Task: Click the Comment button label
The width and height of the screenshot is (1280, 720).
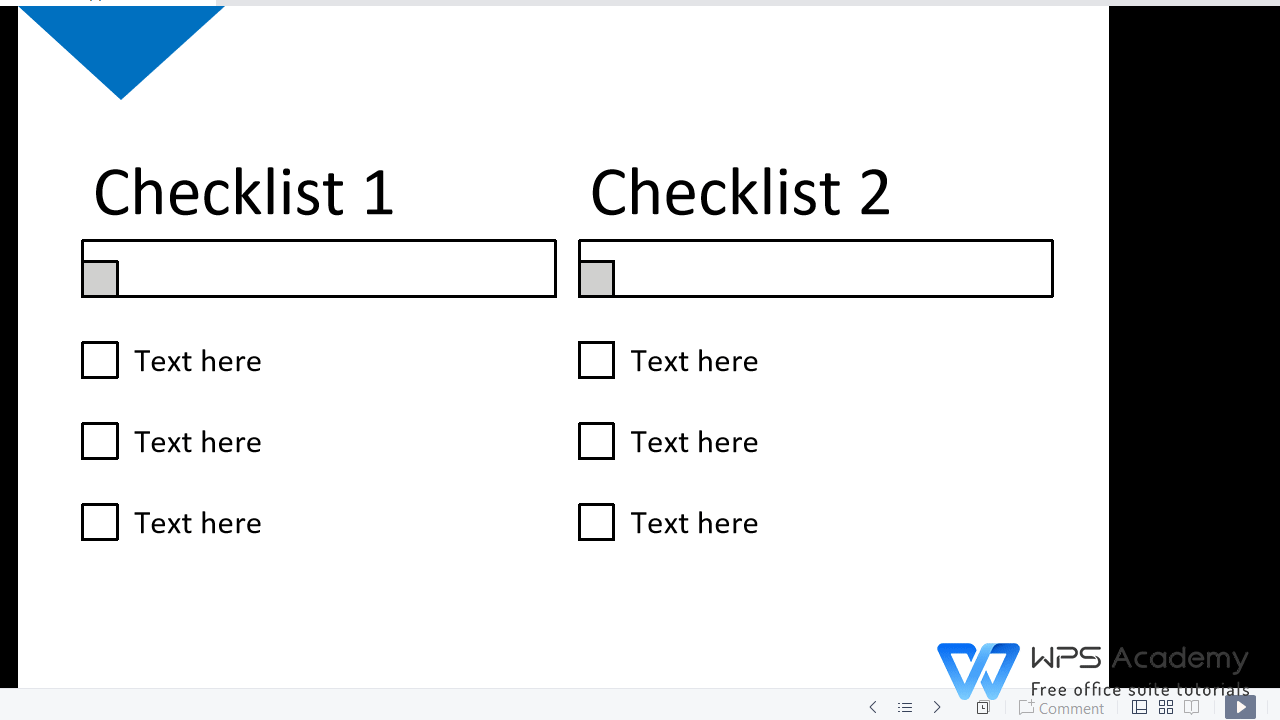Action: pos(1071,708)
